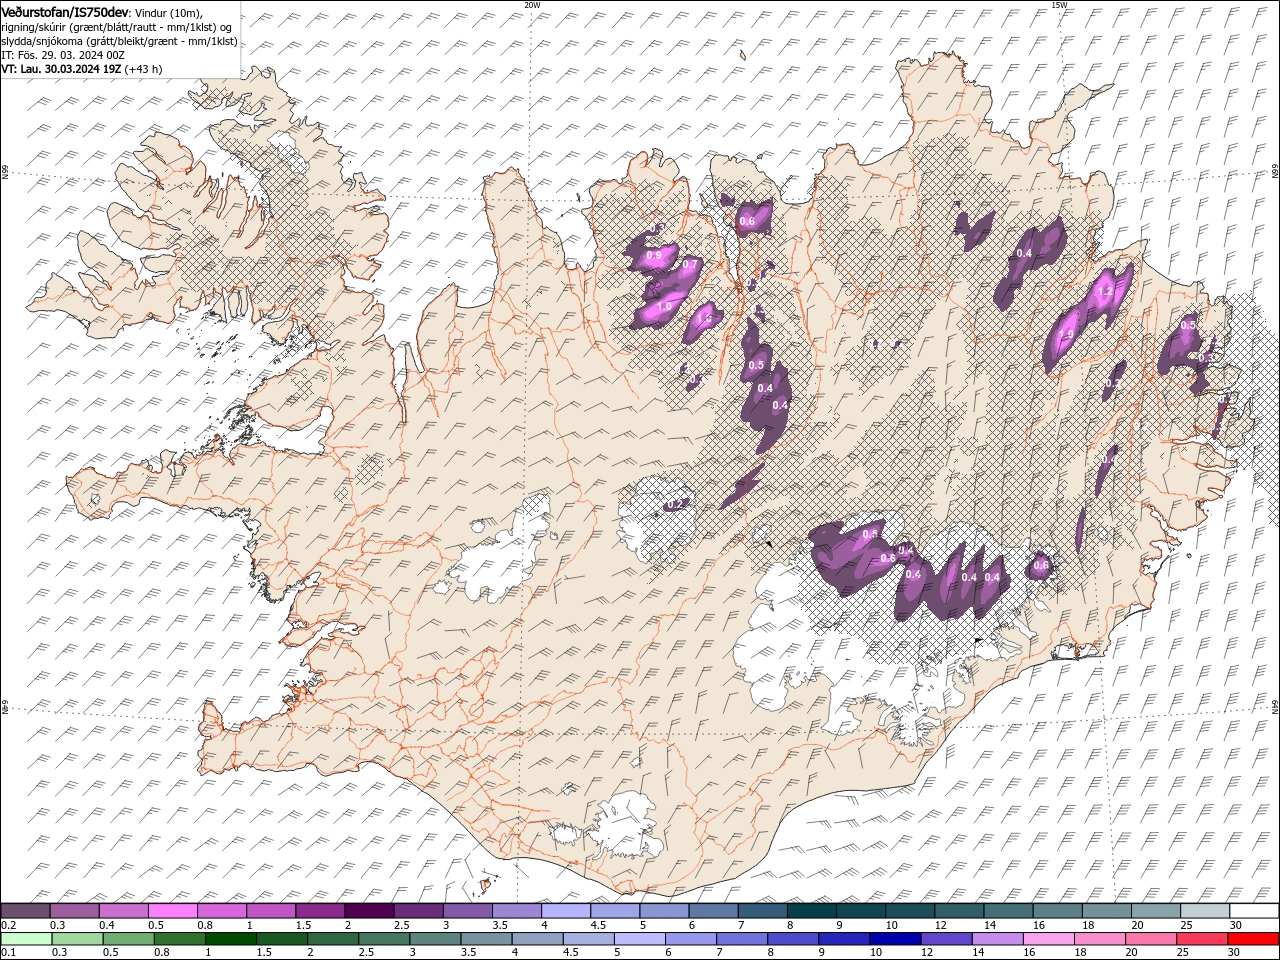1280x960 pixels.
Task: Click the 'VT: Lau. 30.03.2024 19Z' valid time
Action: (x=61, y=69)
